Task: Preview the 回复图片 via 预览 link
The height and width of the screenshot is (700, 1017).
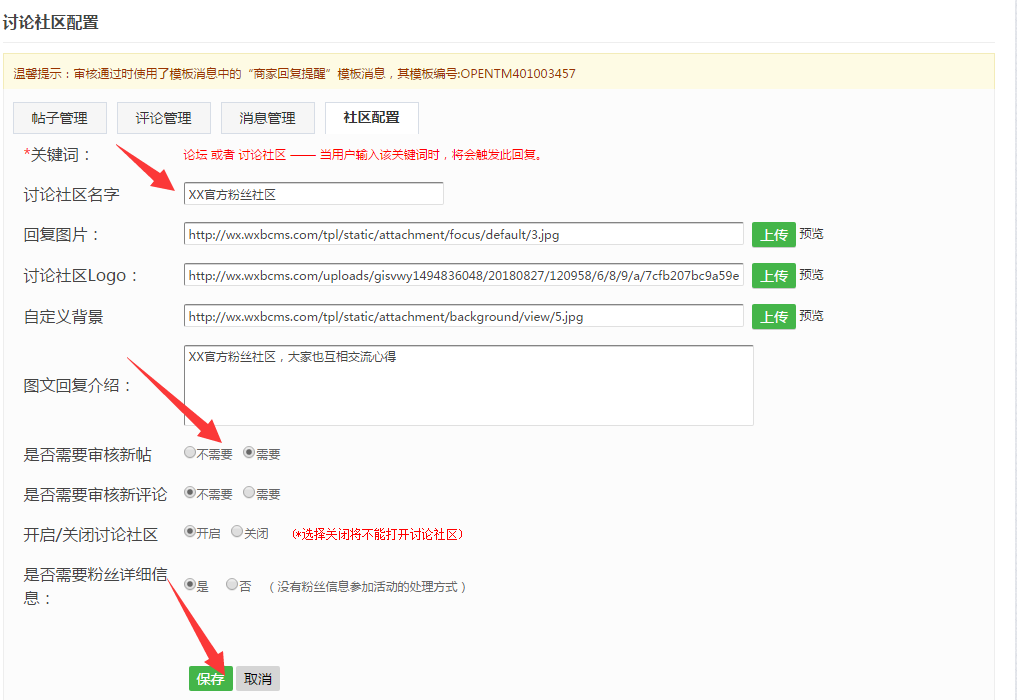Action: 810,233
